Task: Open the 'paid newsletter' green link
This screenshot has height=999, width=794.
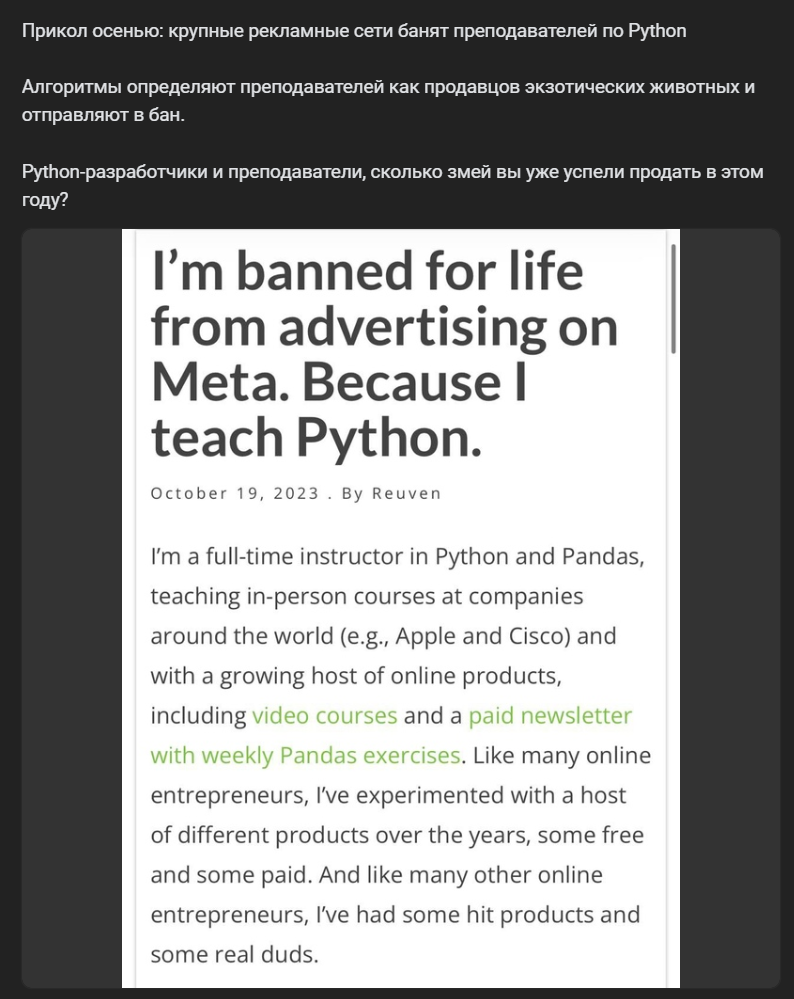Action: [x=550, y=715]
